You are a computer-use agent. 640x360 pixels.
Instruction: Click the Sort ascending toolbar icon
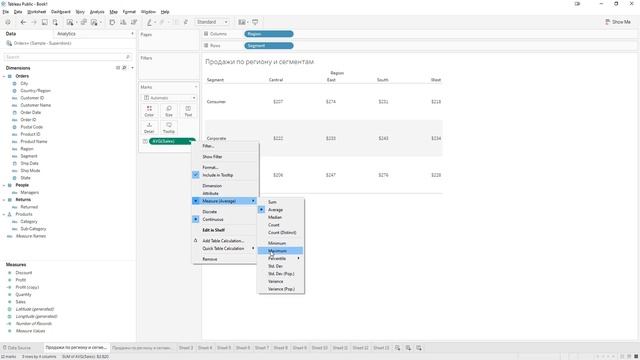tap(123, 22)
